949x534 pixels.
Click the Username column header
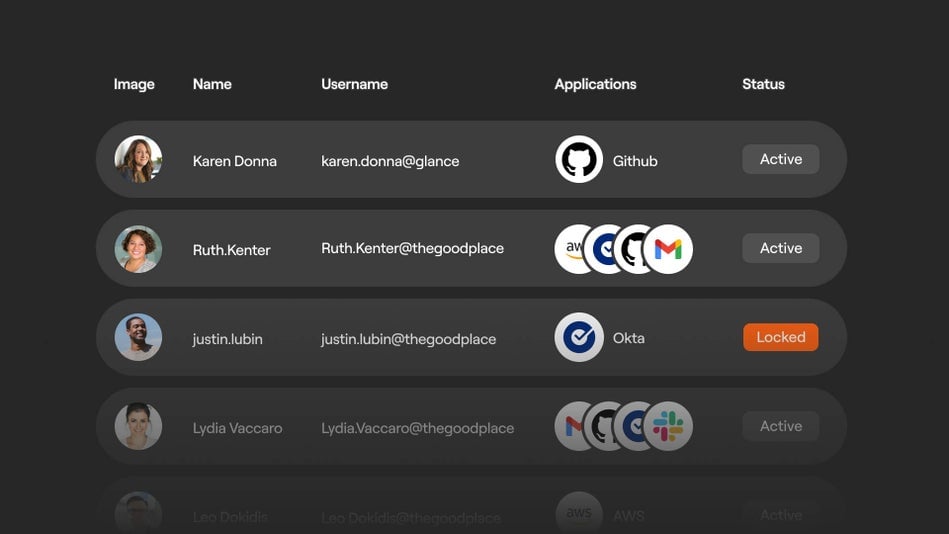tap(354, 84)
